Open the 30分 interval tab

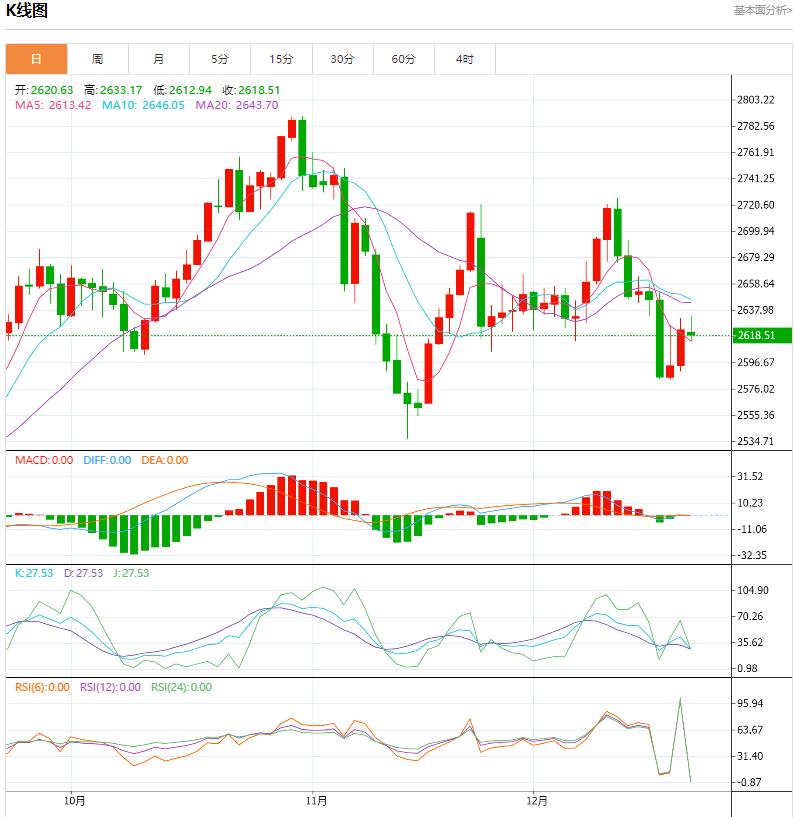(342, 59)
